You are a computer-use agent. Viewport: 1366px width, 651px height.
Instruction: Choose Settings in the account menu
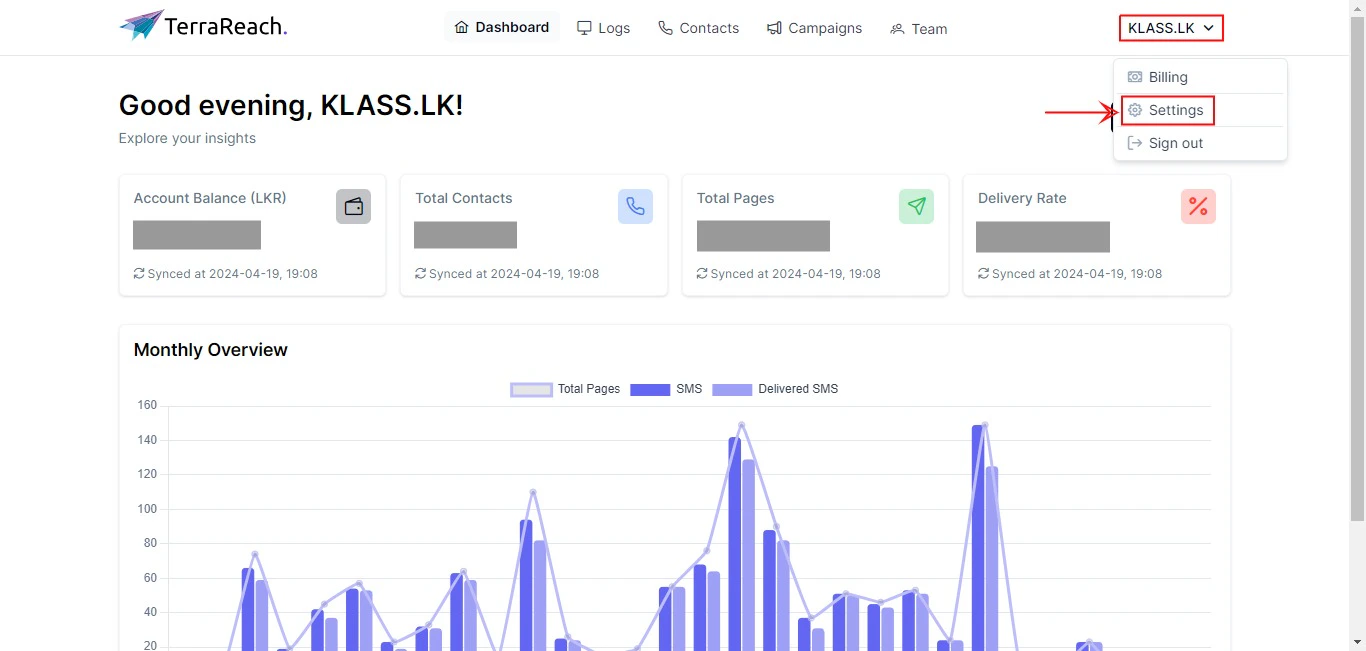coord(1200,110)
